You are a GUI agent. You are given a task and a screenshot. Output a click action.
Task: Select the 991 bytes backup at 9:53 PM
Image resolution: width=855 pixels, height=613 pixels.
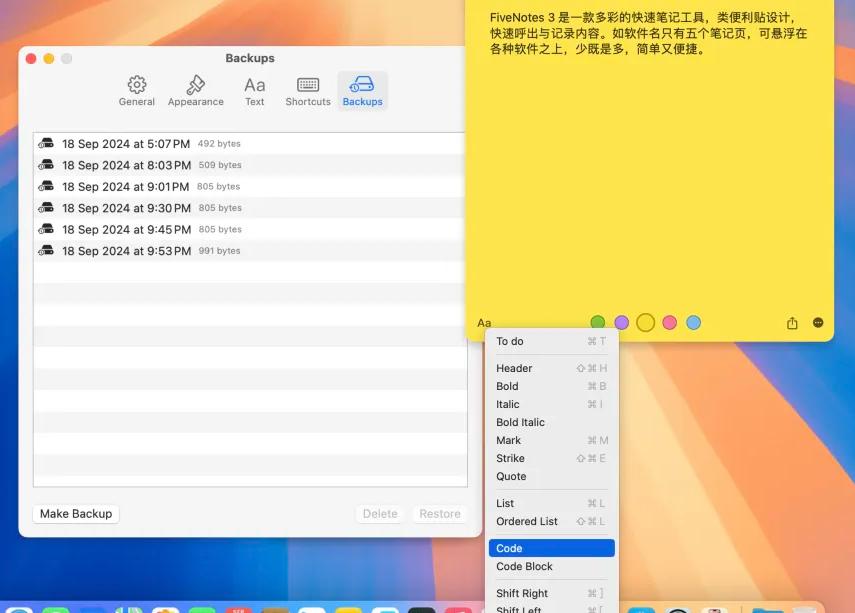tap(125, 251)
